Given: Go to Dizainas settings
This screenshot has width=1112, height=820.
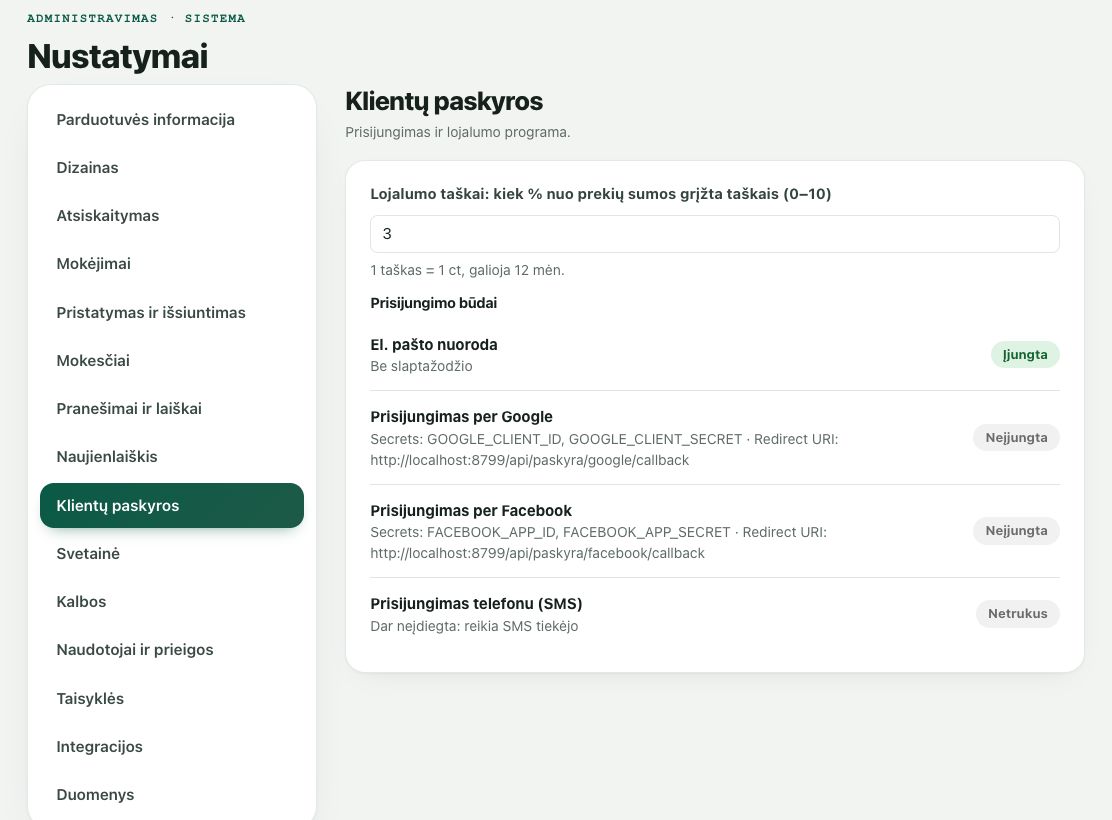Looking at the screenshot, I should point(172,167).
